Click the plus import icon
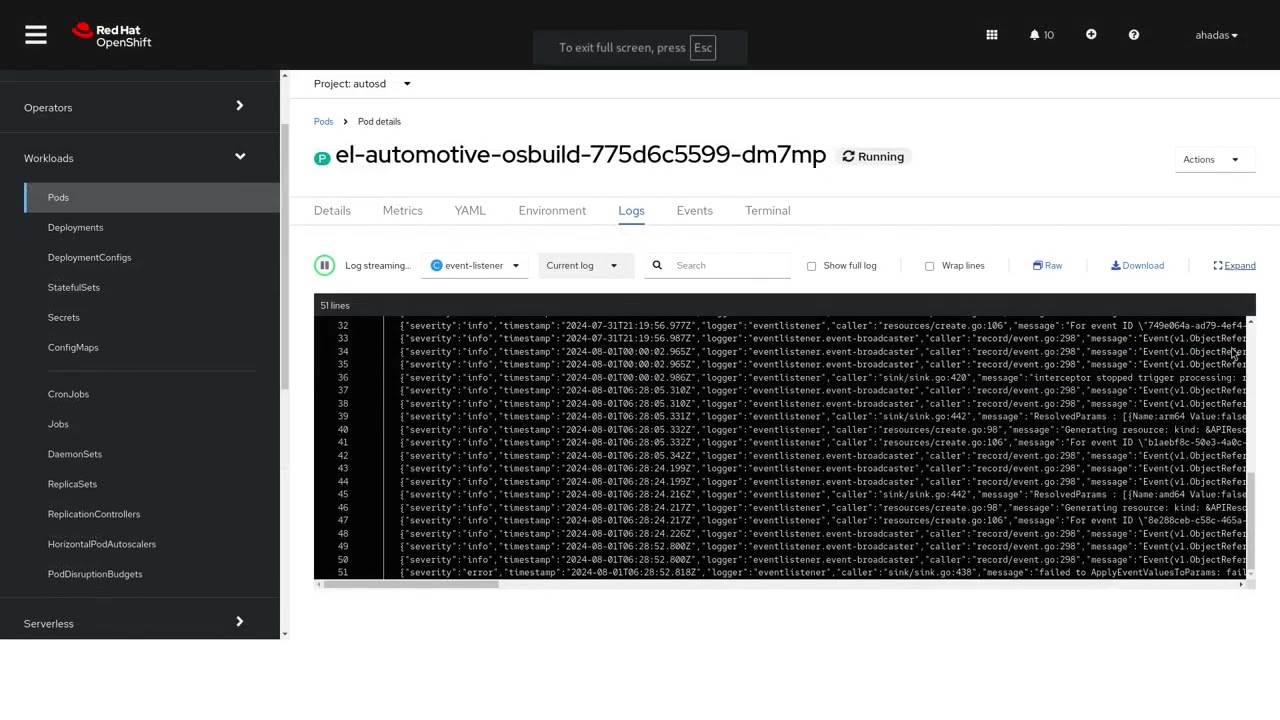 click(1091, 35)
